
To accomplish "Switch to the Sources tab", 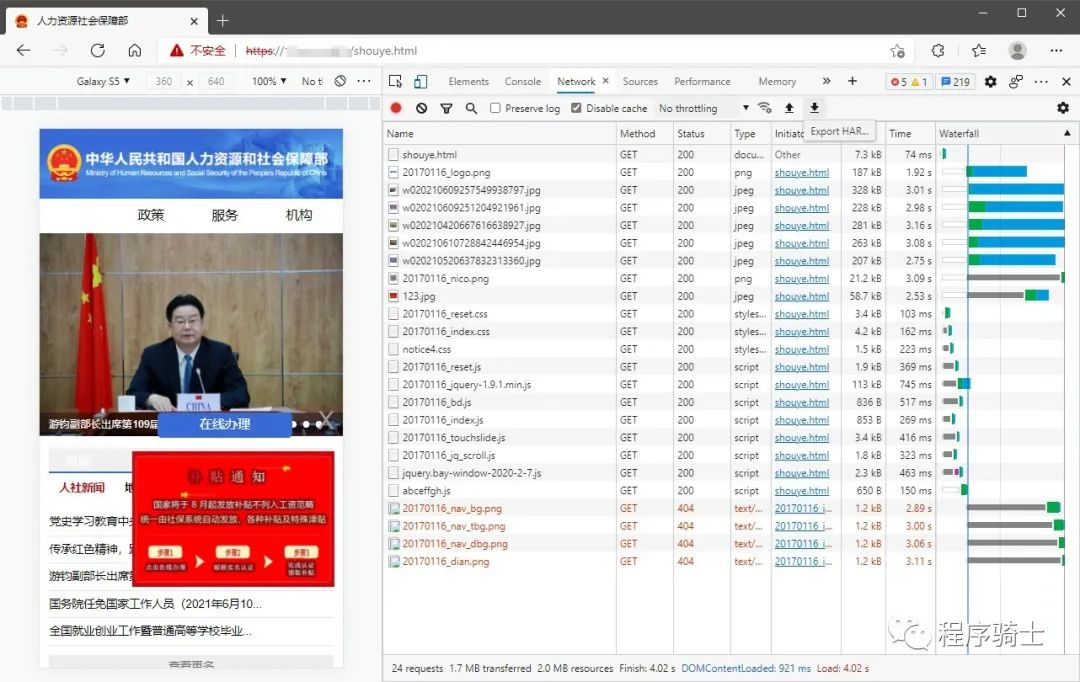I will [x=639, y=81].
